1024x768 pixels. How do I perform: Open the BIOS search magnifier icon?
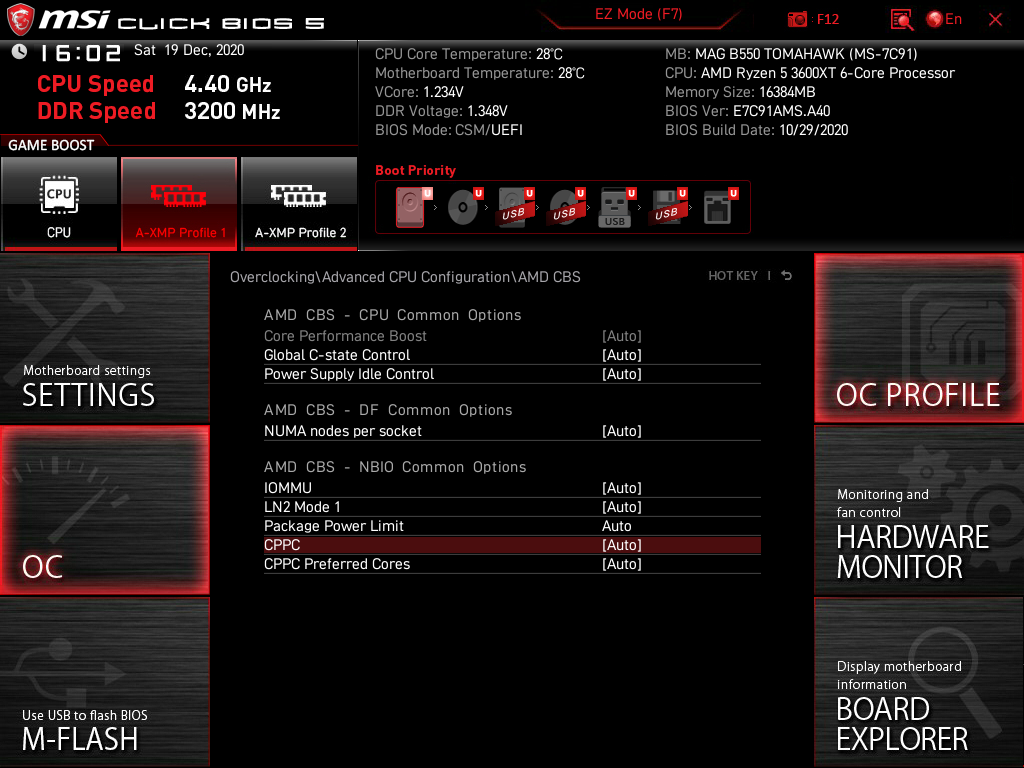tap(901, 20)
